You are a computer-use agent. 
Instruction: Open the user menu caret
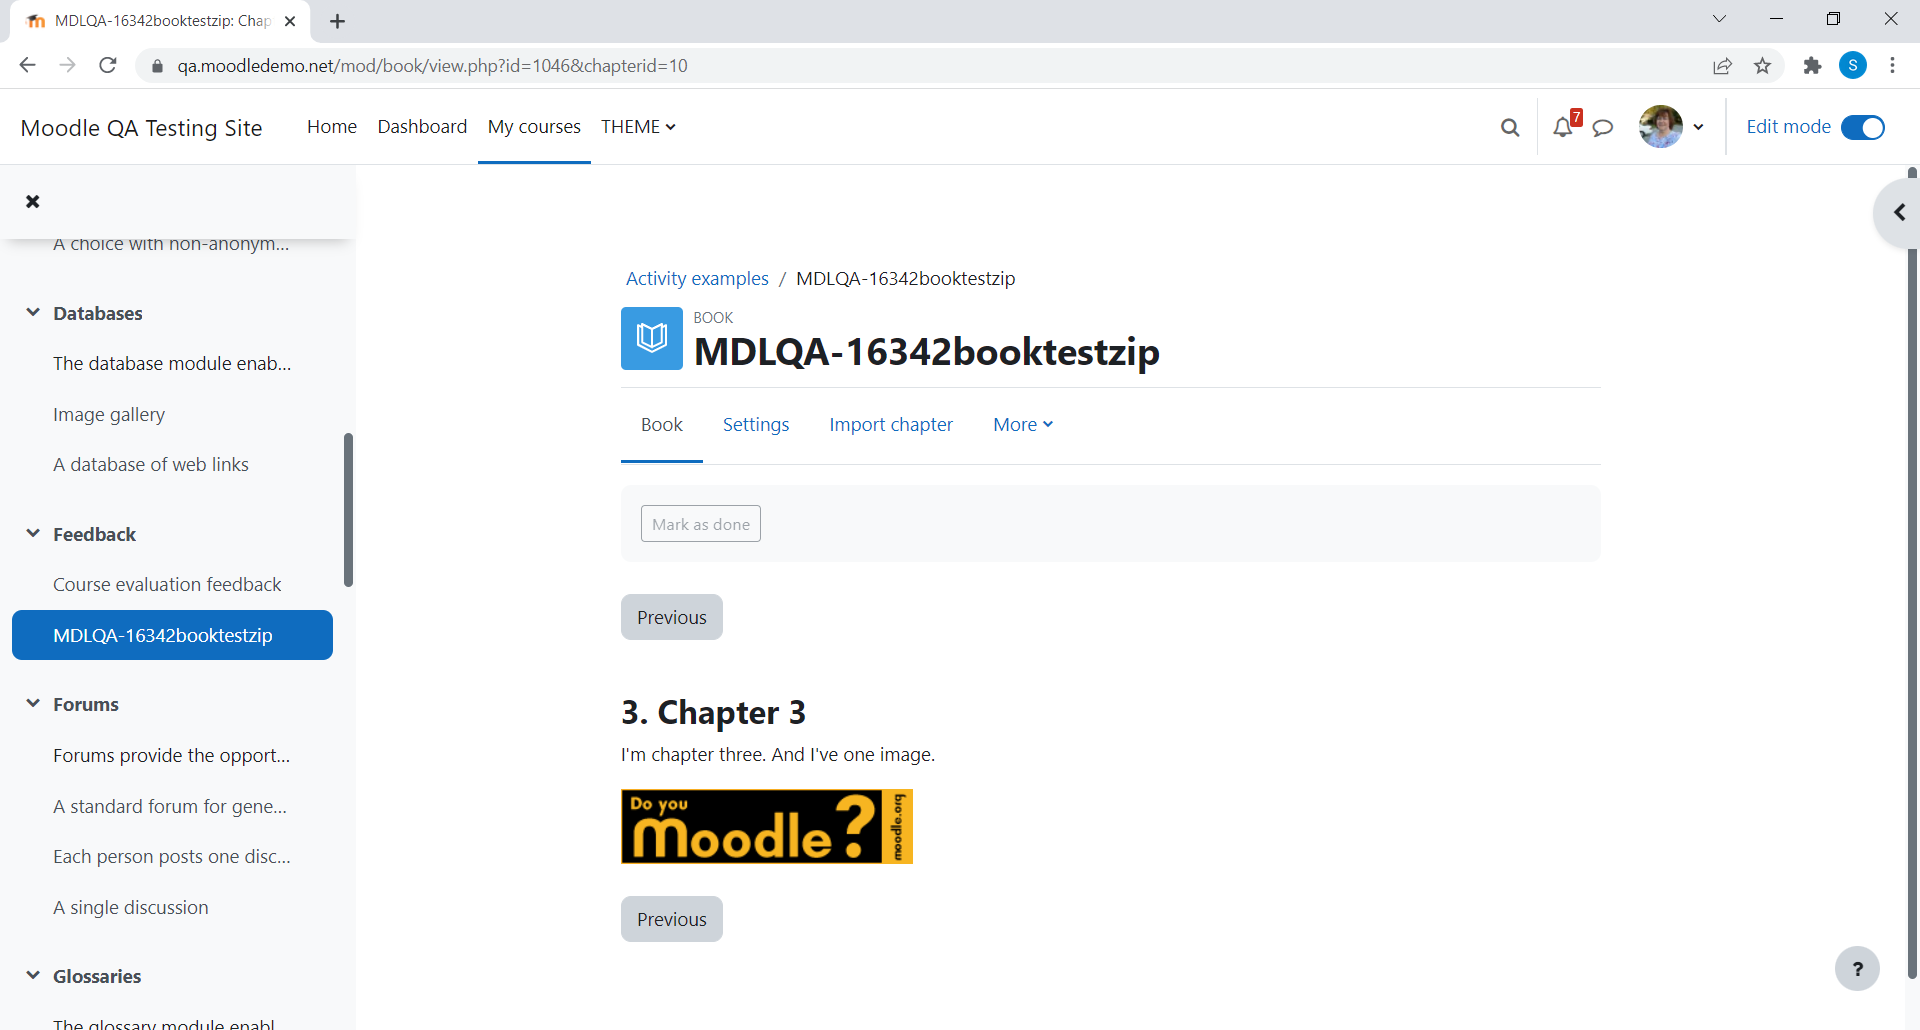[1698, 127]
